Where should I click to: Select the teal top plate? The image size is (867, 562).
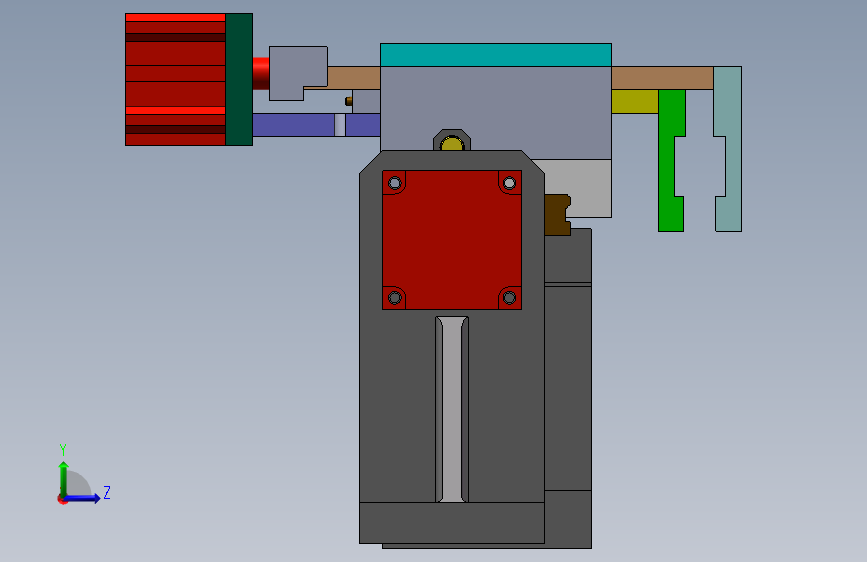495,55
